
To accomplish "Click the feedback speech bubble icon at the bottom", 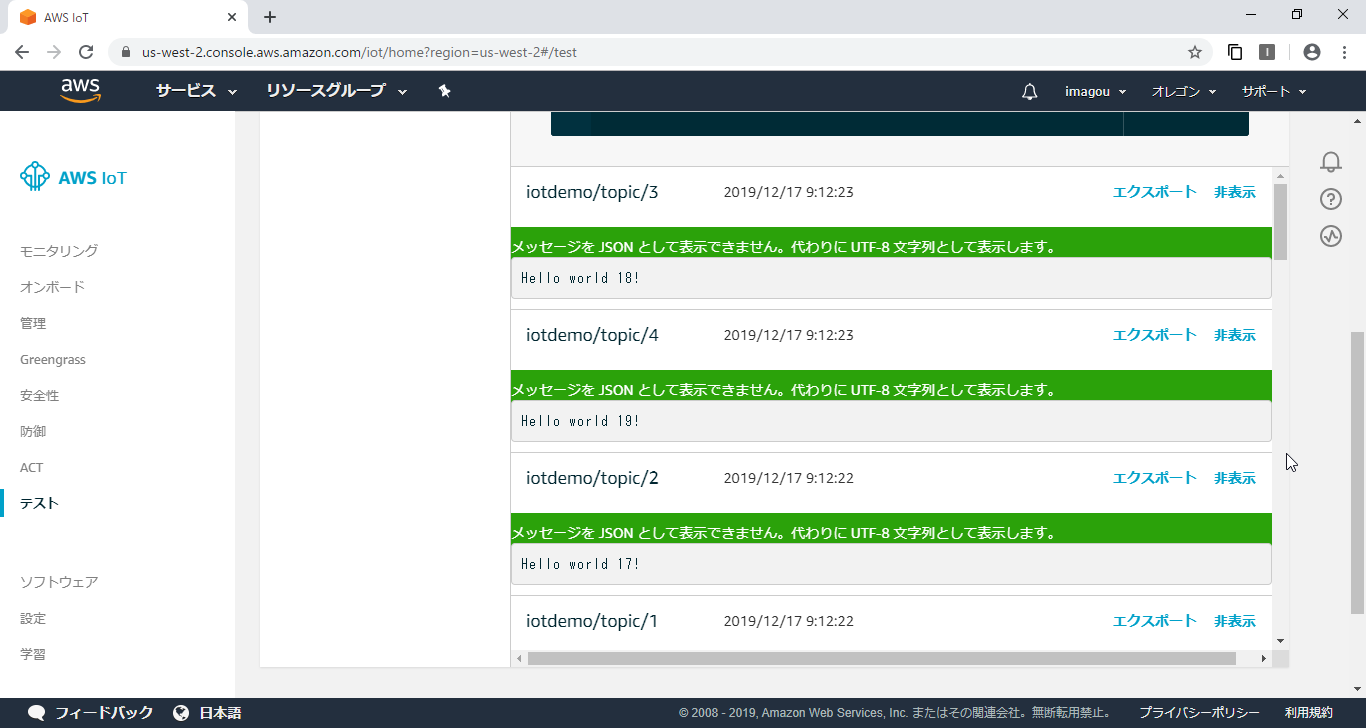I will tap(36, 712).
